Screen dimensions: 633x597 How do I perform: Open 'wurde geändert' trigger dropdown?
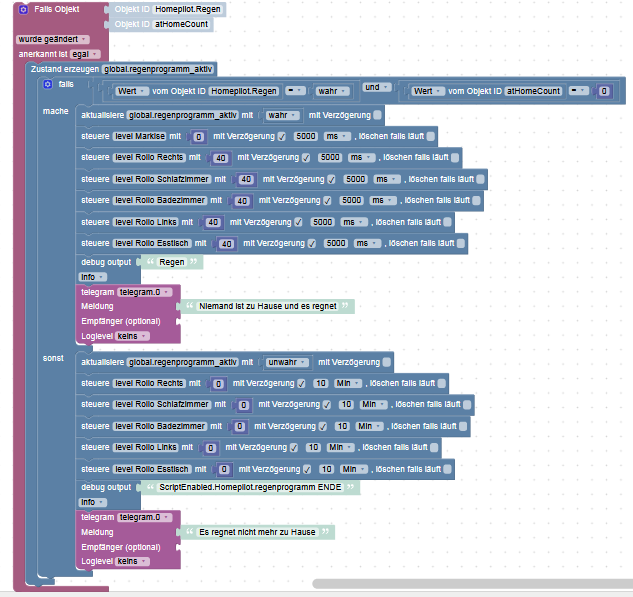[x=53, y=39]
